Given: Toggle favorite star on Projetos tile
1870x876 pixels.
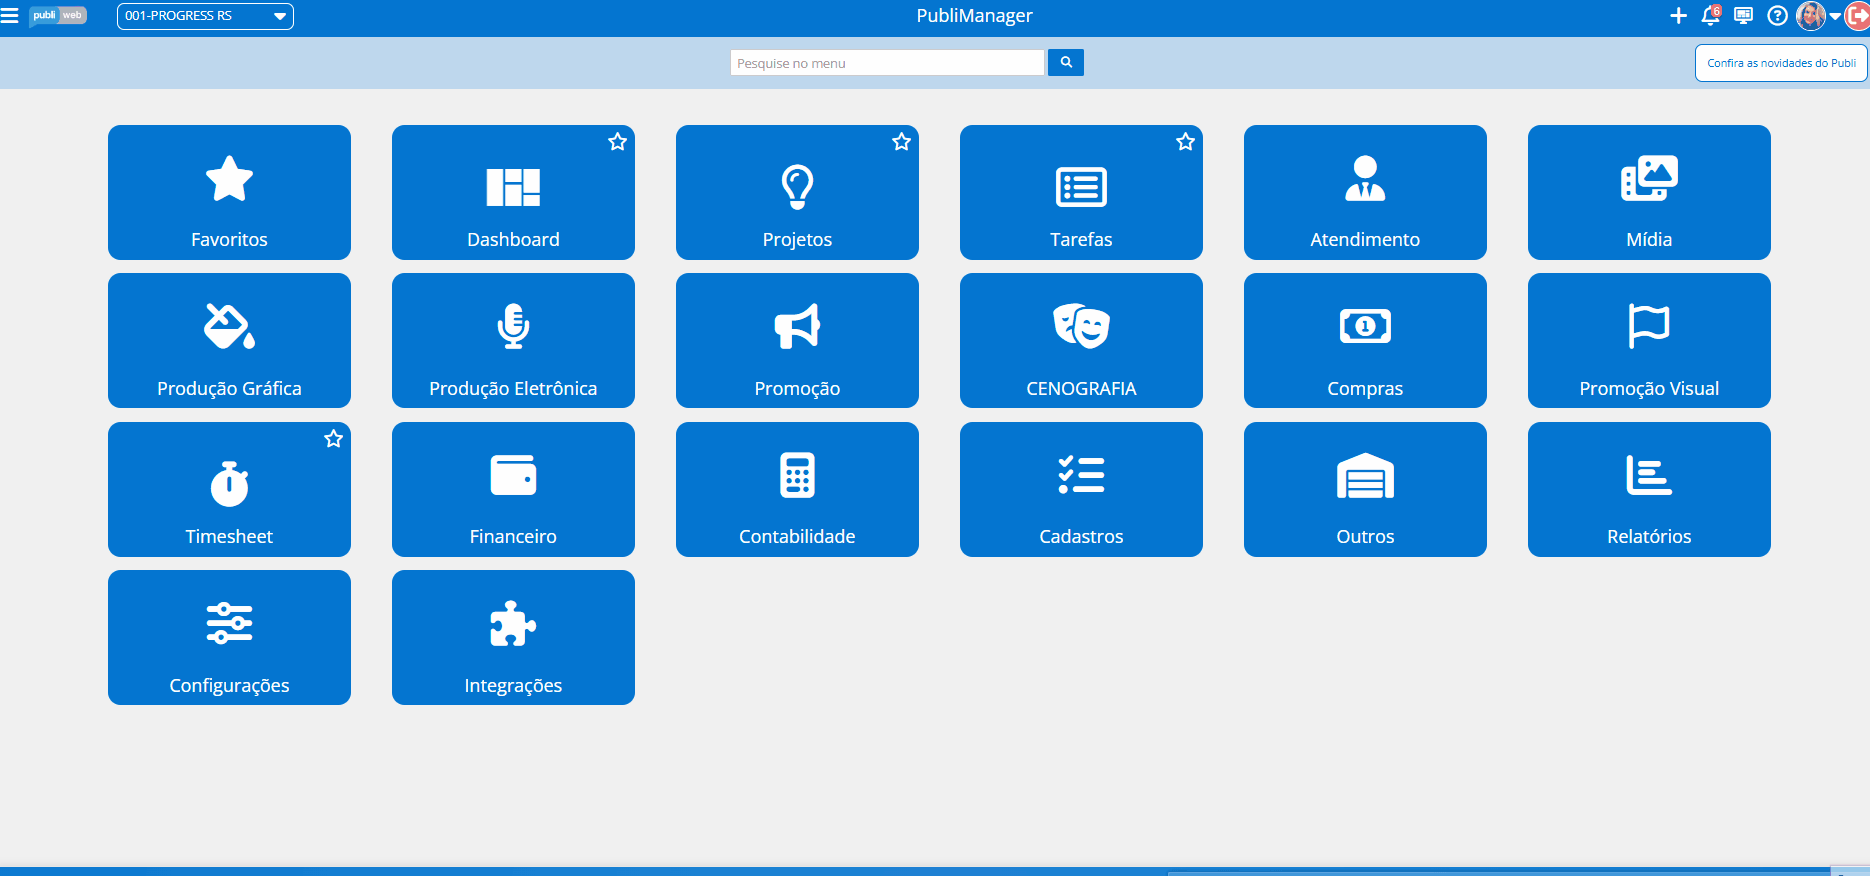Looking at the screenshot, I should (902, 142).
